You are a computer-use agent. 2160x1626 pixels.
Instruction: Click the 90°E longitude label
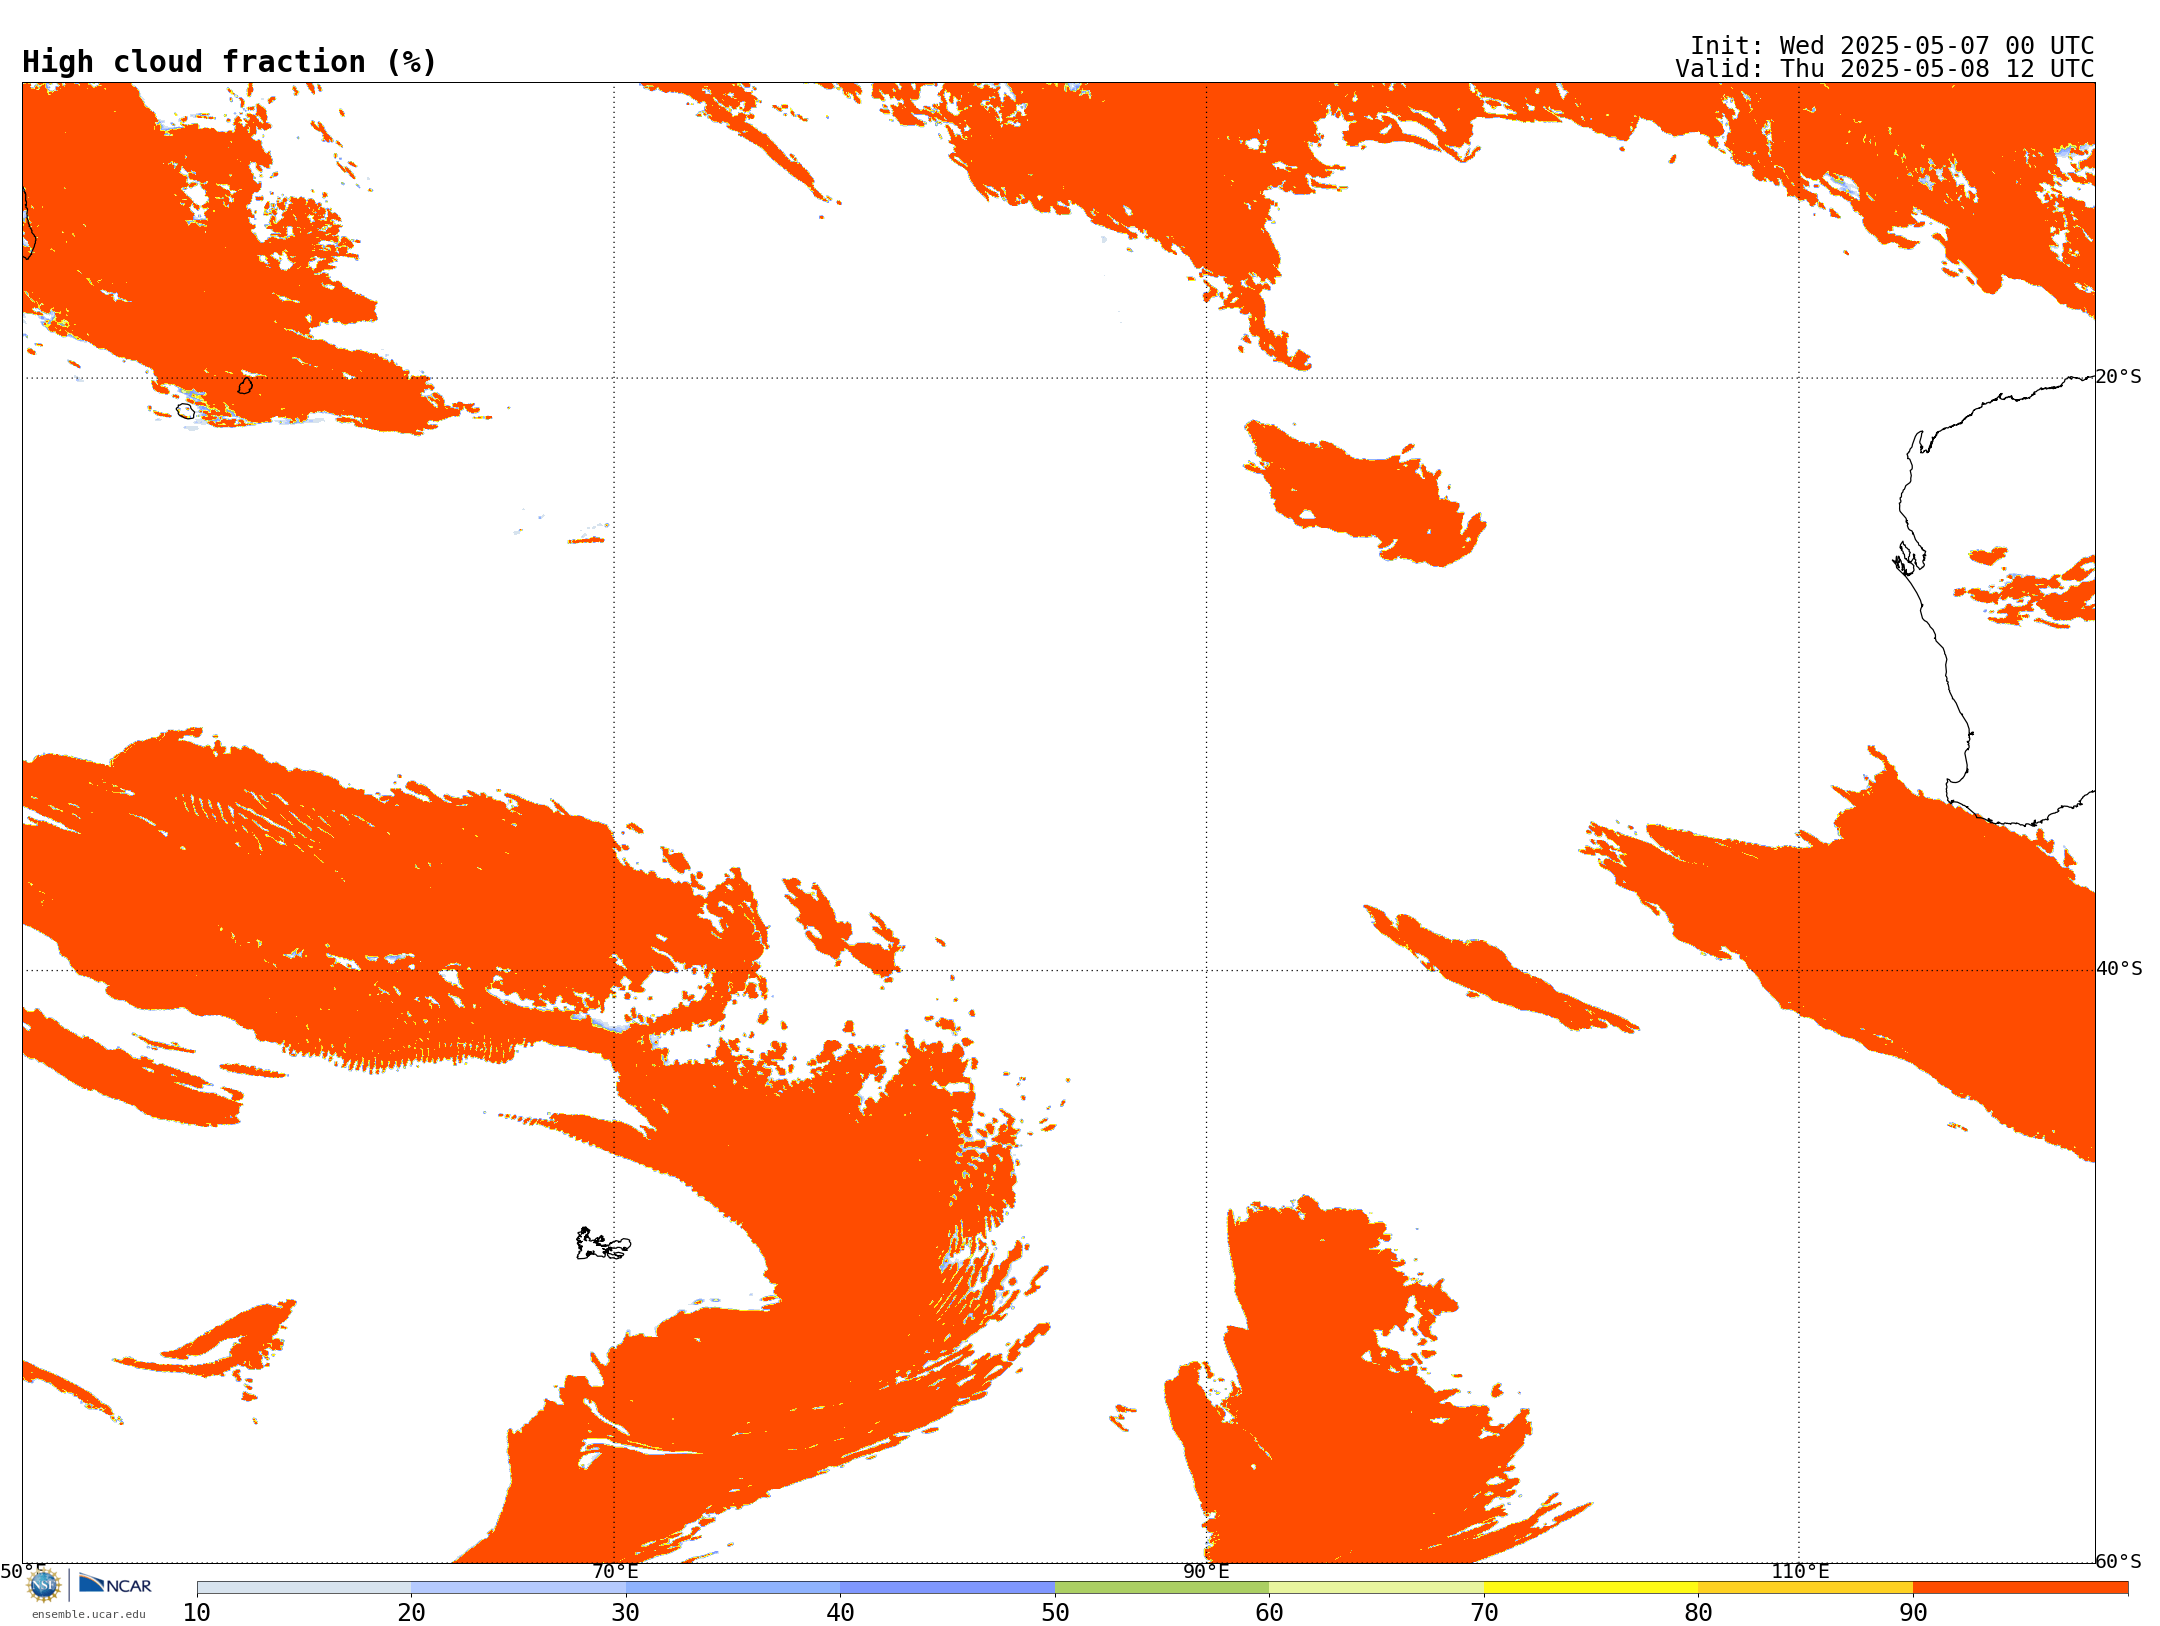[x=1206, y=1572]
